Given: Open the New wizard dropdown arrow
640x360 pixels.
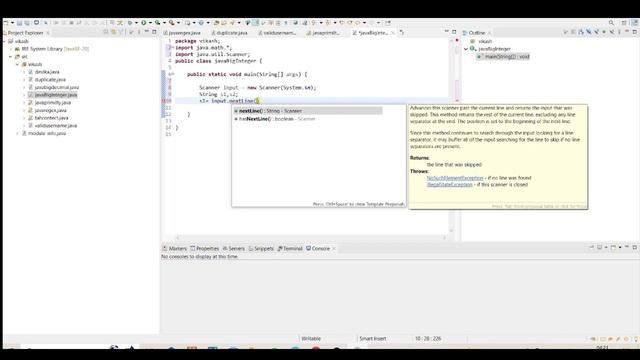Looking at the screenshot, I should click(x=12, y=23).
